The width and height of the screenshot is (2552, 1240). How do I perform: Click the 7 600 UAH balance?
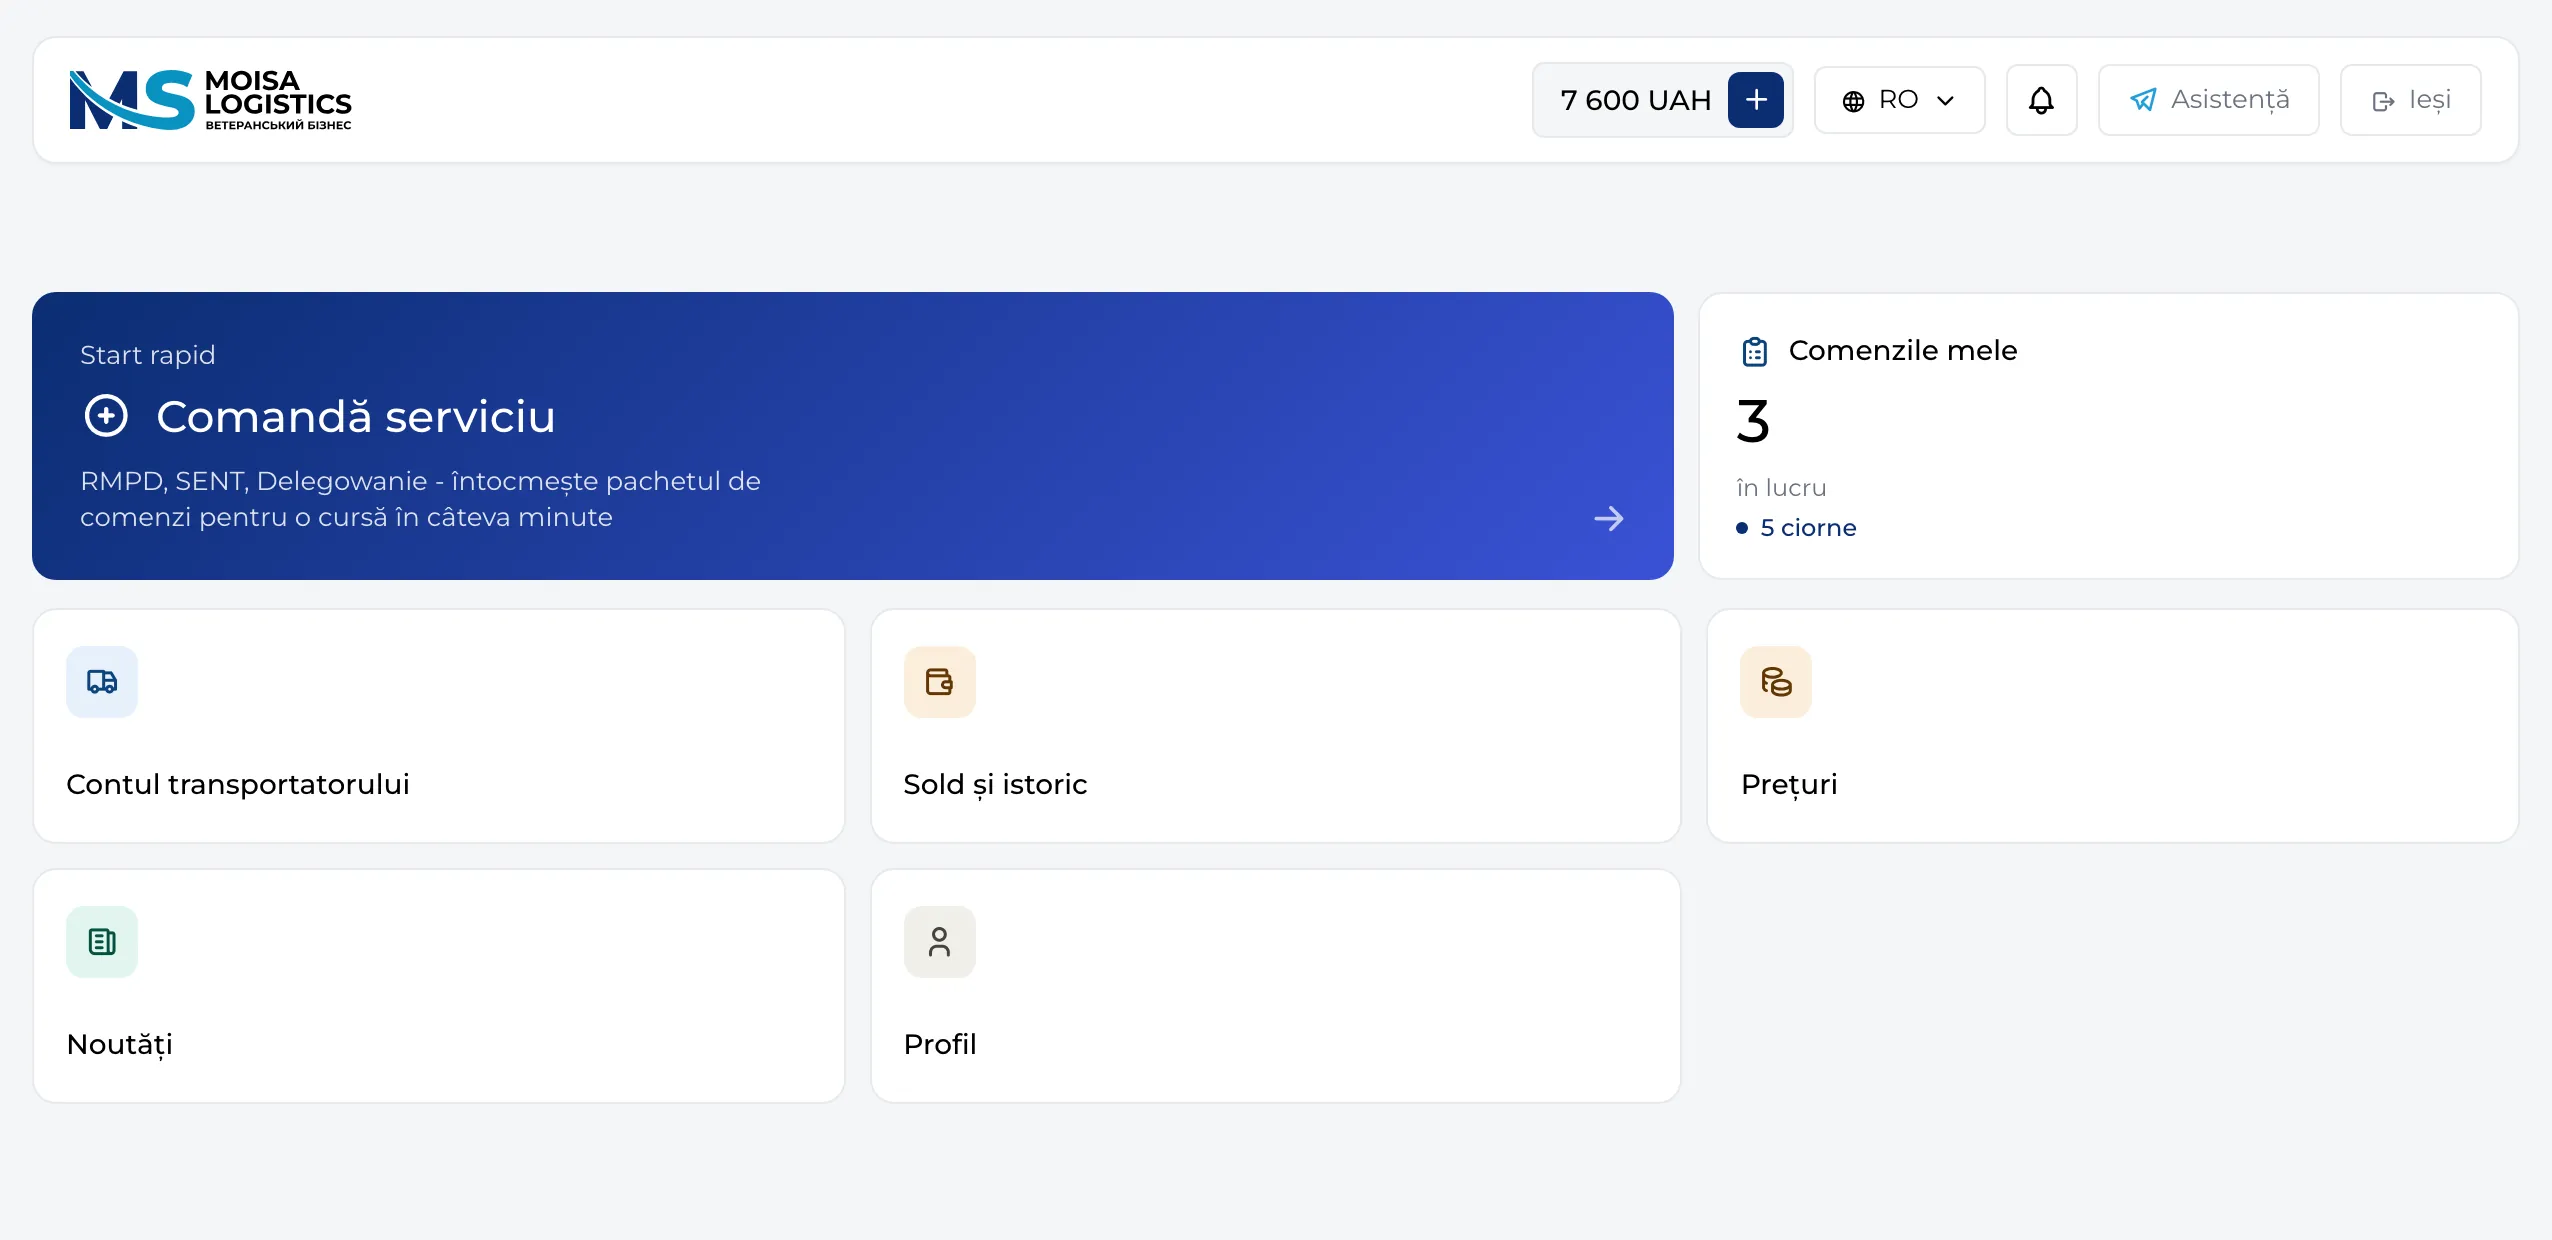[1636, 100]
